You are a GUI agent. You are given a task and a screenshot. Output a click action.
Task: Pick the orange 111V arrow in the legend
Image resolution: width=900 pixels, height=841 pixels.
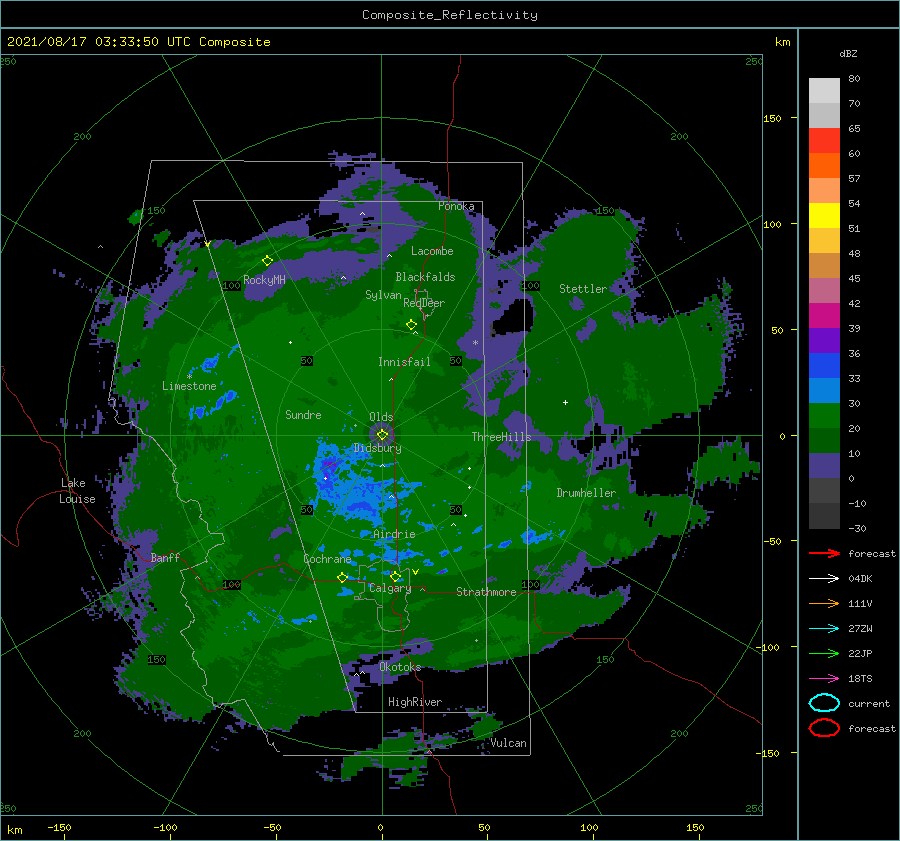click(x=824, y=603)
